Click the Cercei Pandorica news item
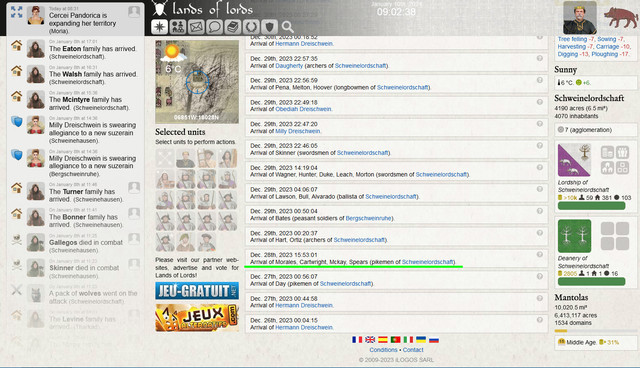 pos(76,19)
